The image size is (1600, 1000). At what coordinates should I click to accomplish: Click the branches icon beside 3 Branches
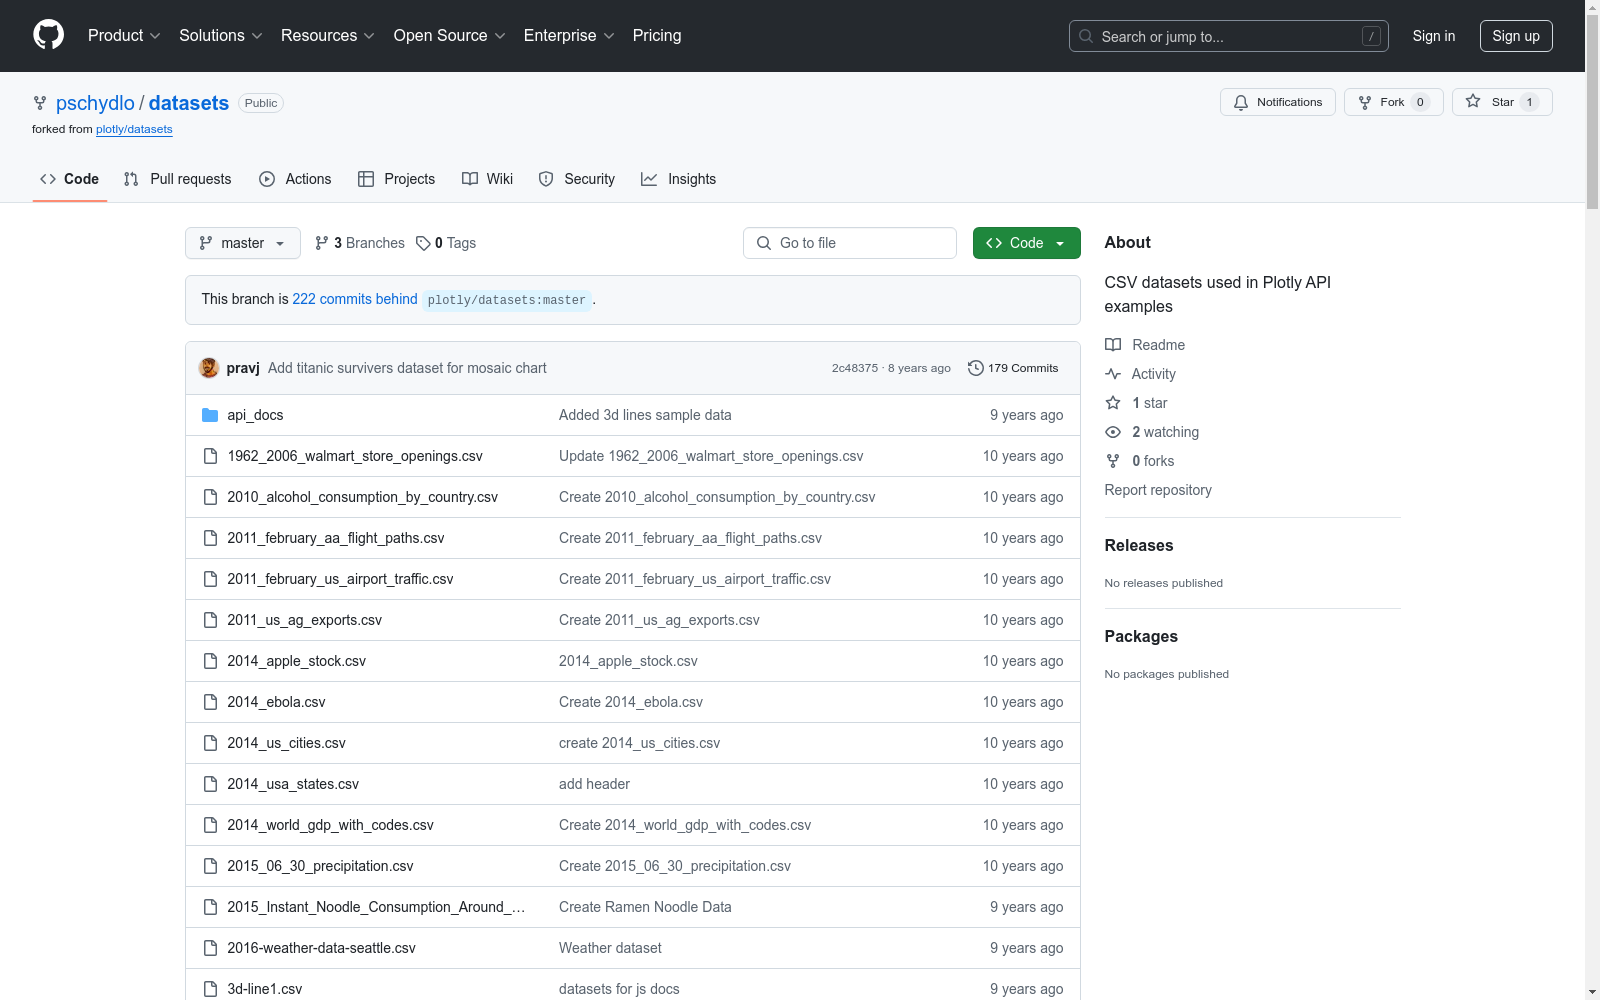321,243
